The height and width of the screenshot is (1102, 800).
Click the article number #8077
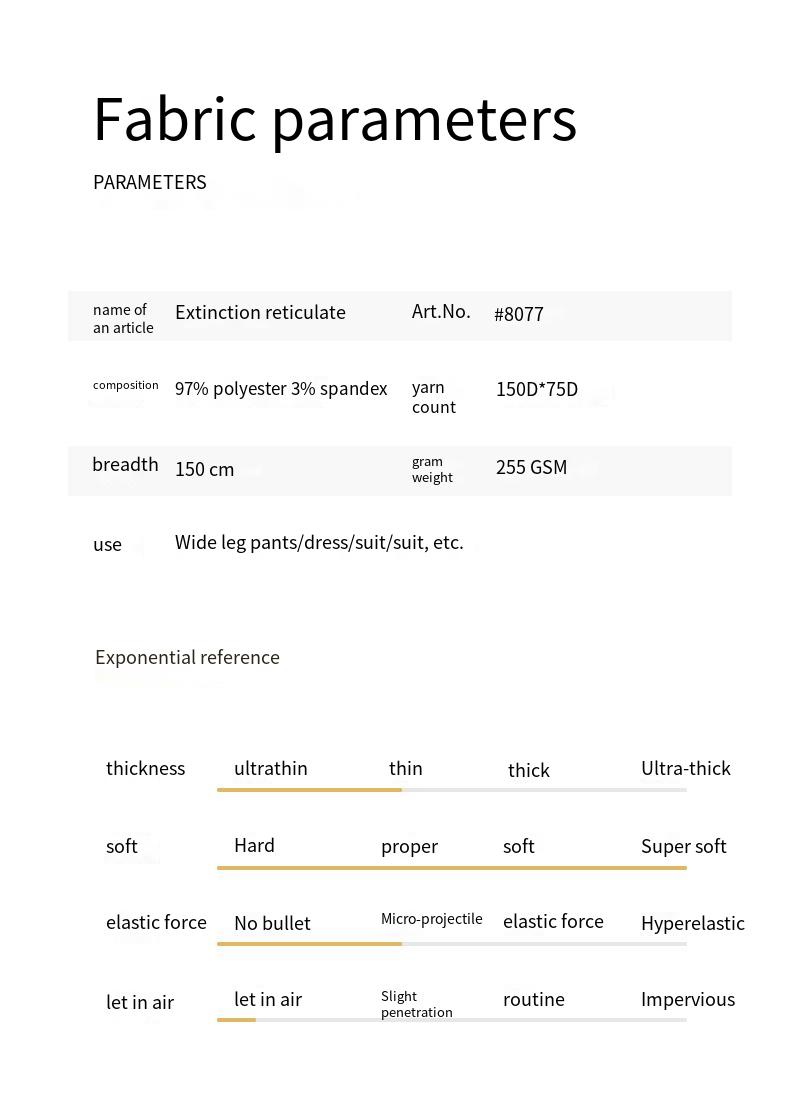pos(518,314)
